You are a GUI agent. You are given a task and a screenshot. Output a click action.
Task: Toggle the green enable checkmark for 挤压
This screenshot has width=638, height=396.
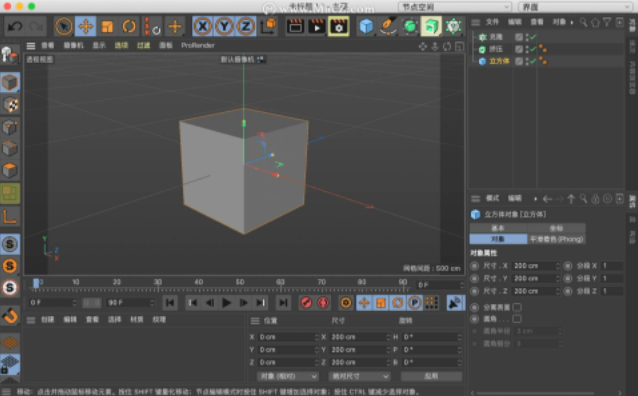533,49
